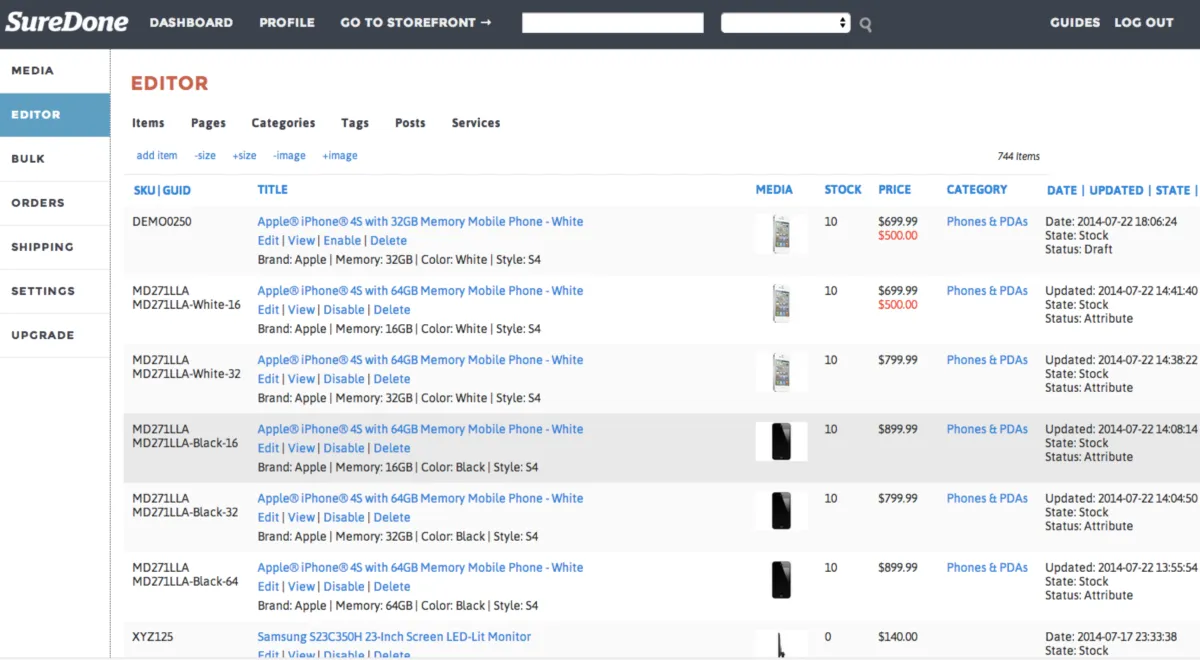Go to Storefront from top navigation
The width and height of the screenshot is (1200, 660).
(415, 23)
